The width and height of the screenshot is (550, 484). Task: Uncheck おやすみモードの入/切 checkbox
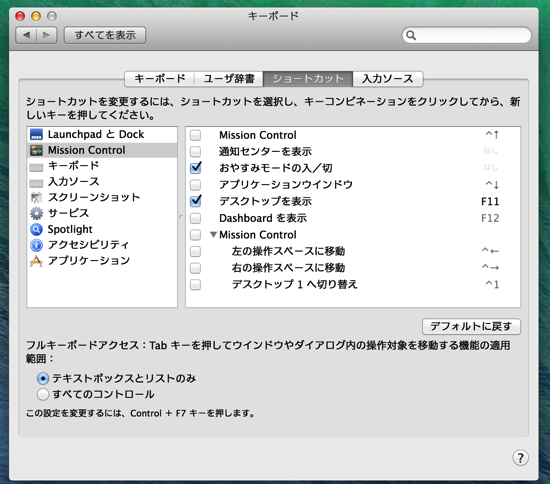196,168
